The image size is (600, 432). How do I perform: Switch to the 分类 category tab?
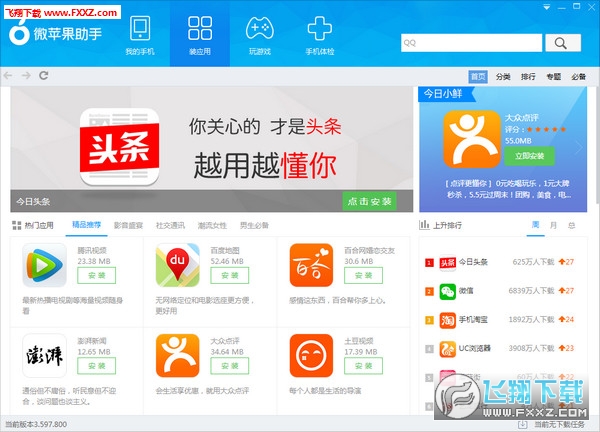(503, 76)
